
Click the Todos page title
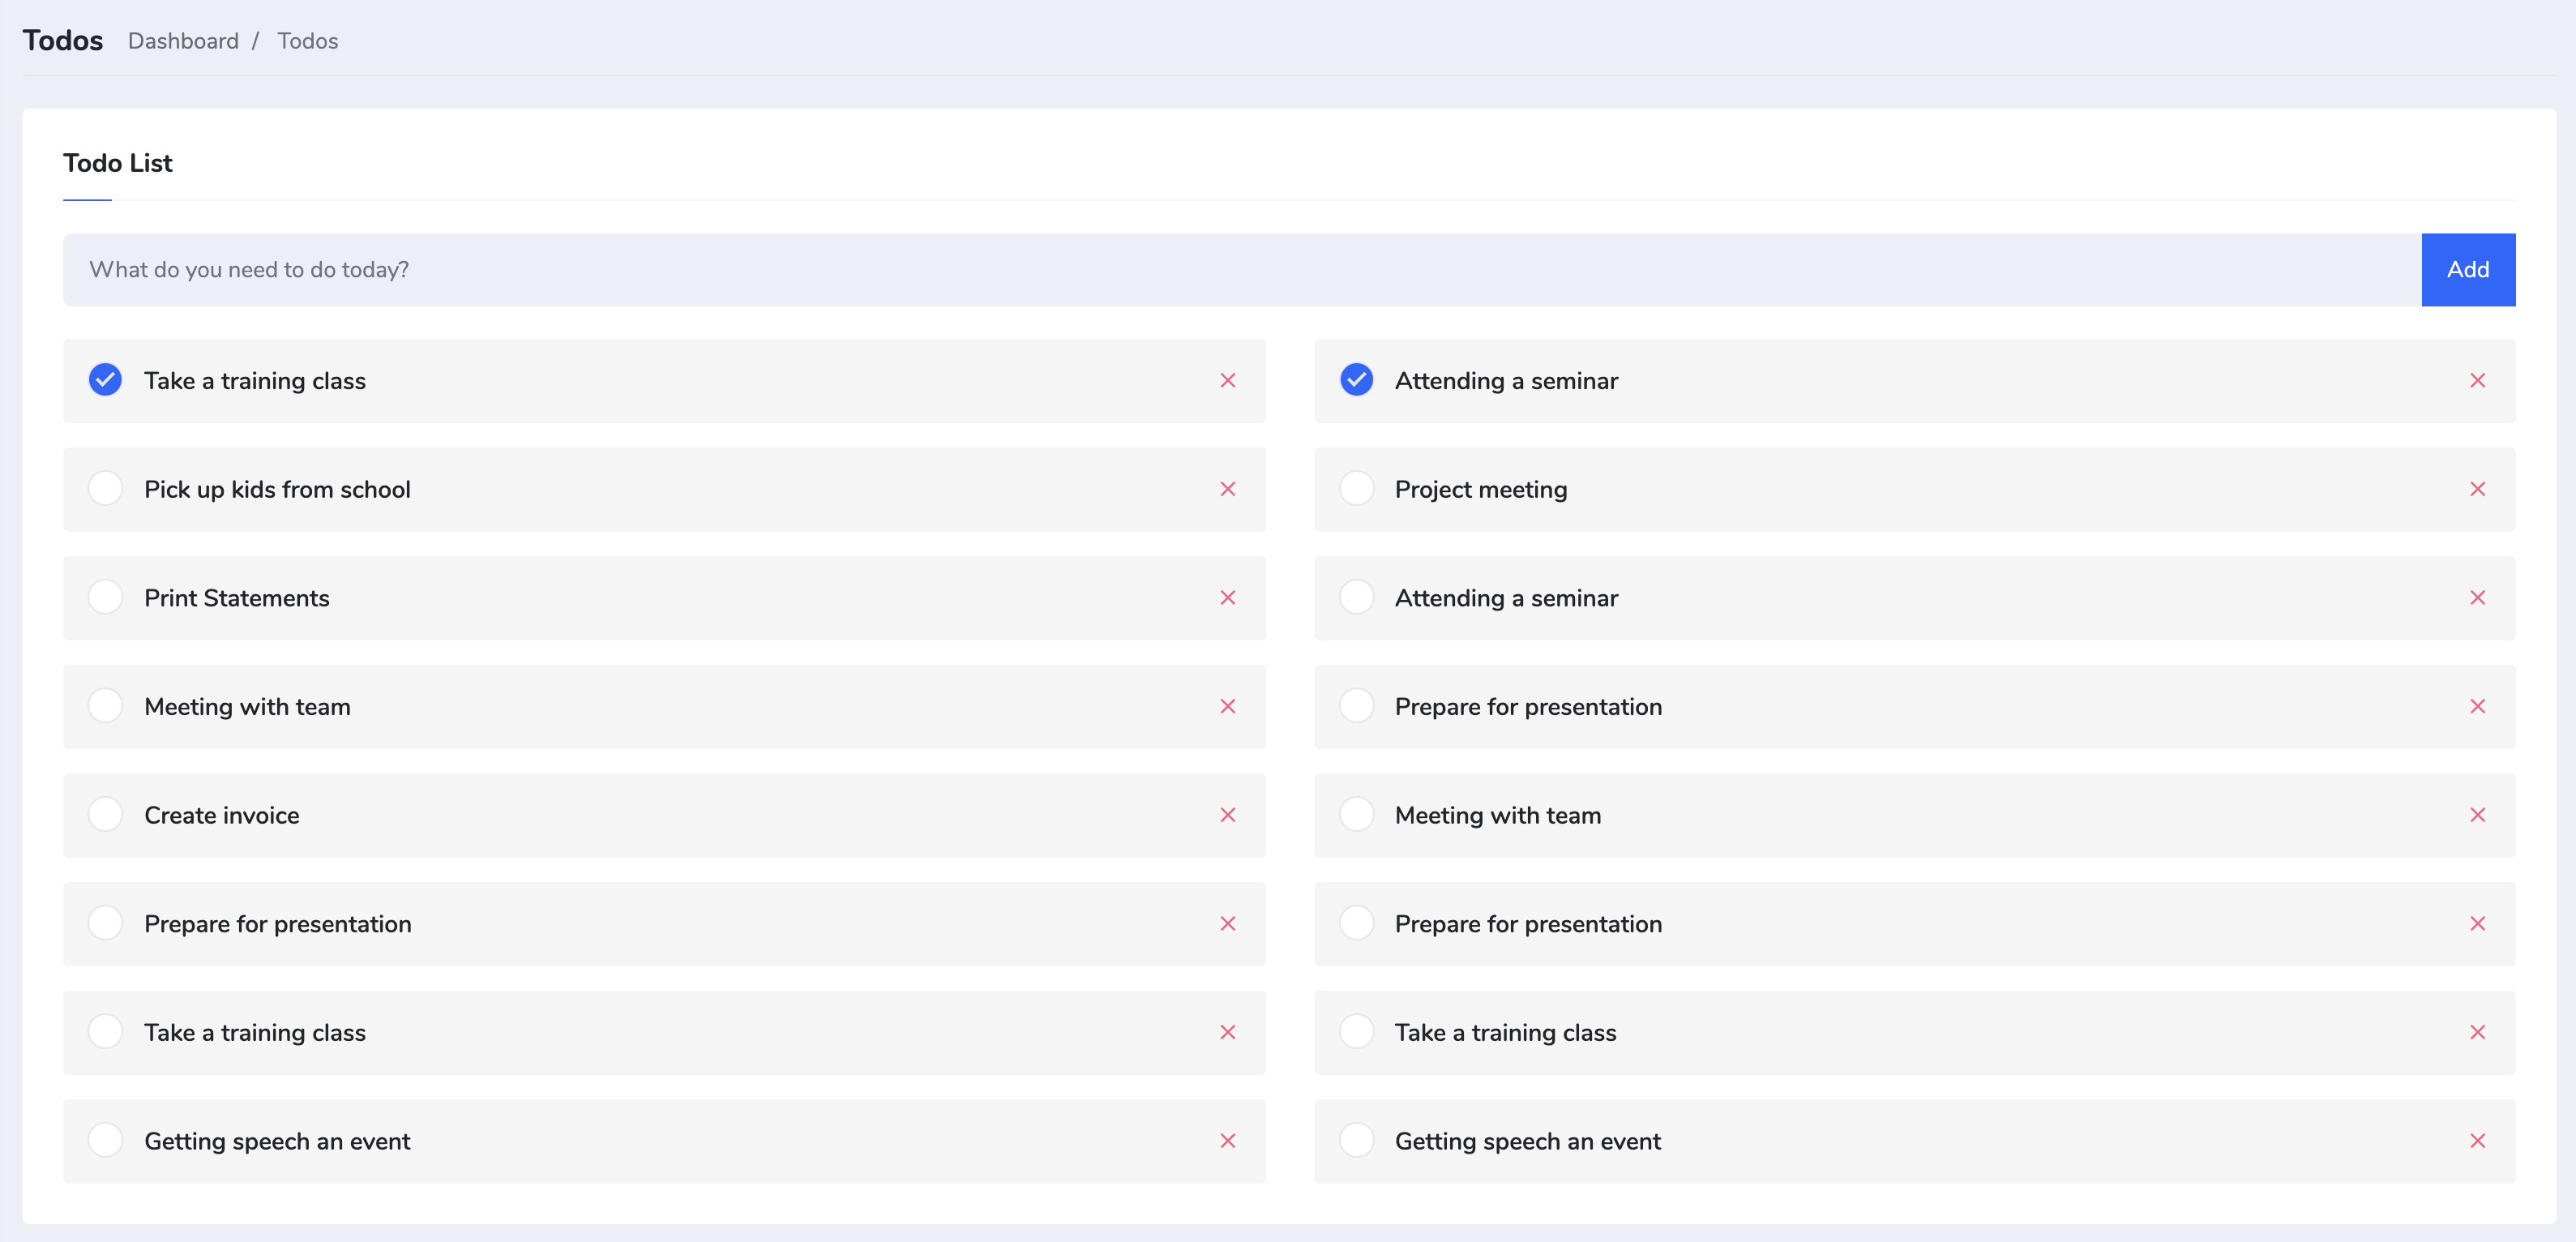tap(63, 41)
